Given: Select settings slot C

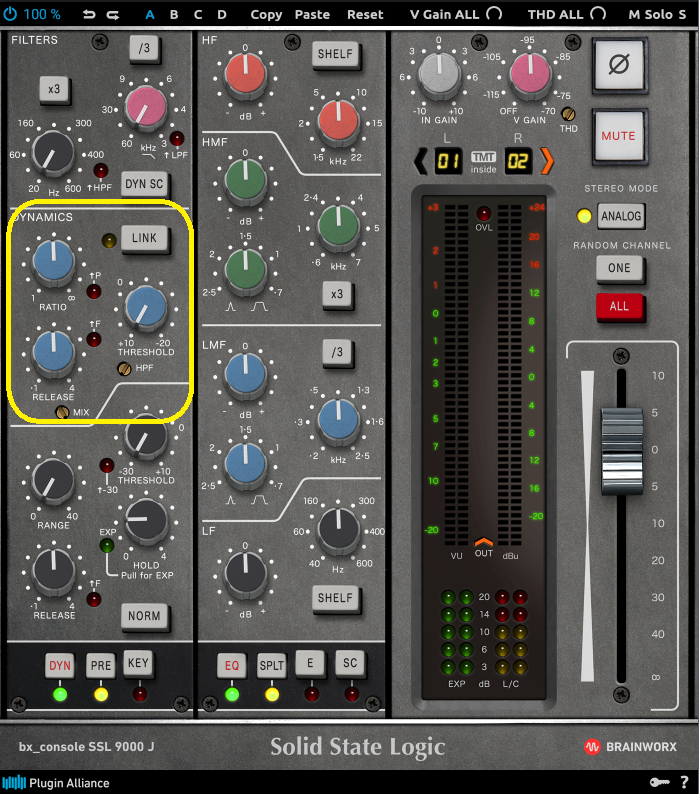Looking at the screenshot, I should tap(198, 15).
